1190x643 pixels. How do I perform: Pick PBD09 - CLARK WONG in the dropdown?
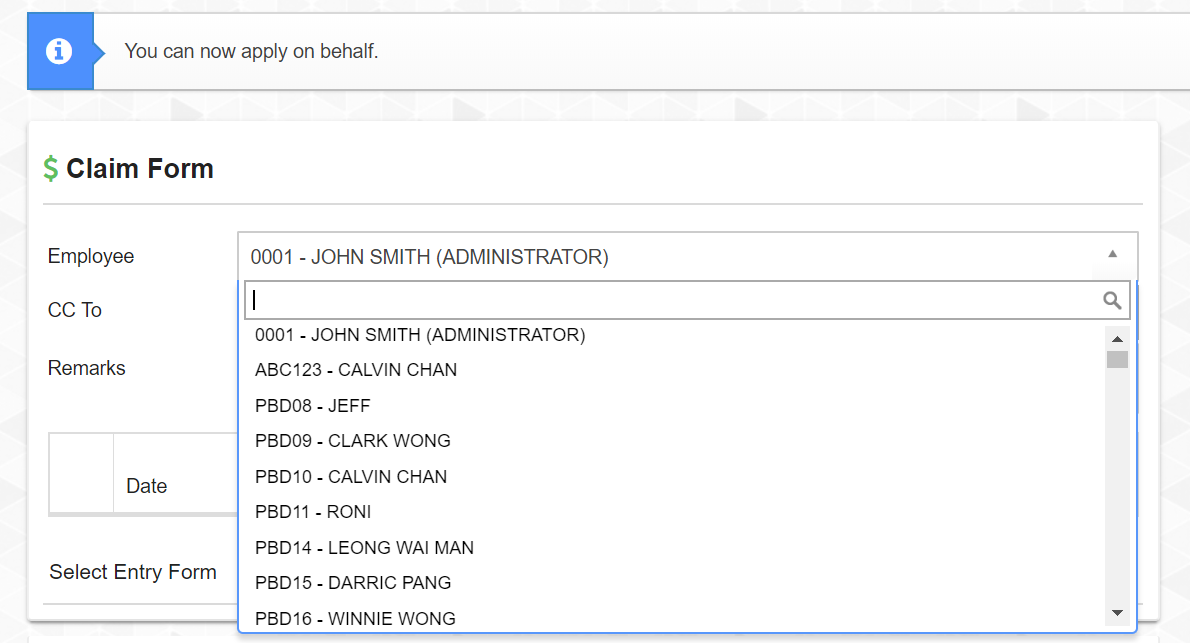(353, 441)
